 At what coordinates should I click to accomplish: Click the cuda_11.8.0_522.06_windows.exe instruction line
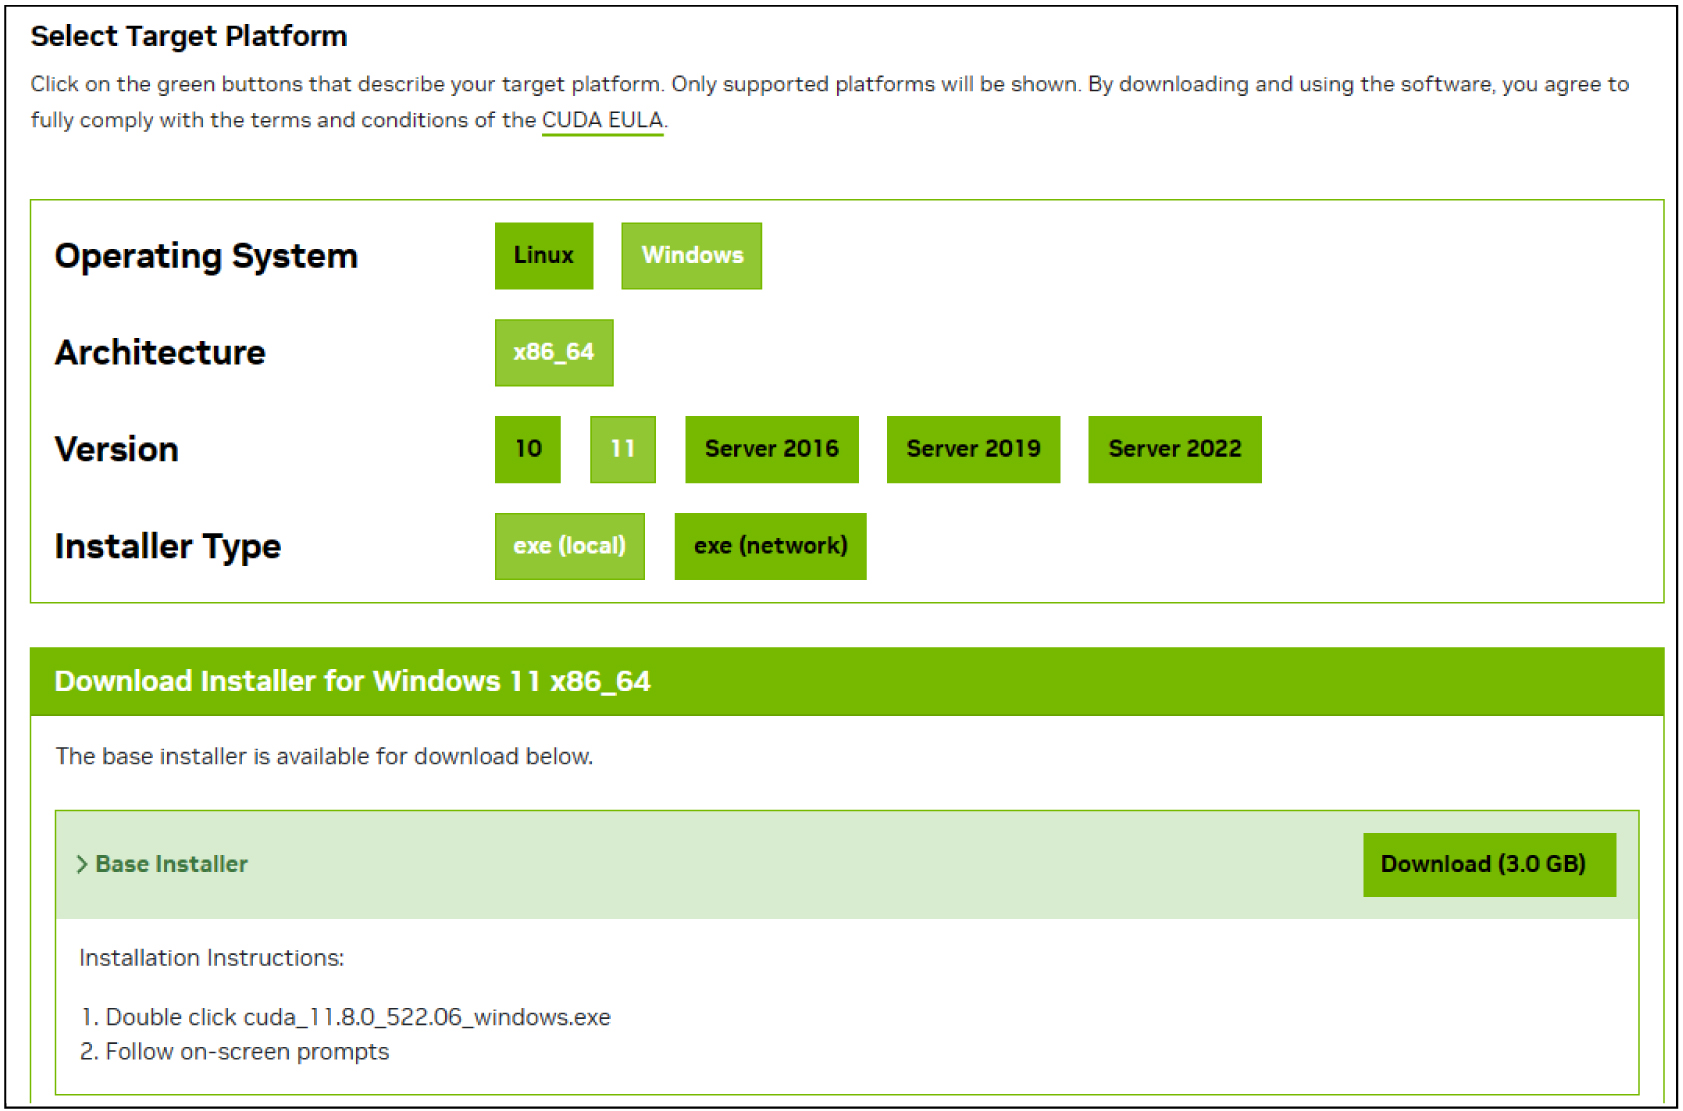pos(345,1017)
